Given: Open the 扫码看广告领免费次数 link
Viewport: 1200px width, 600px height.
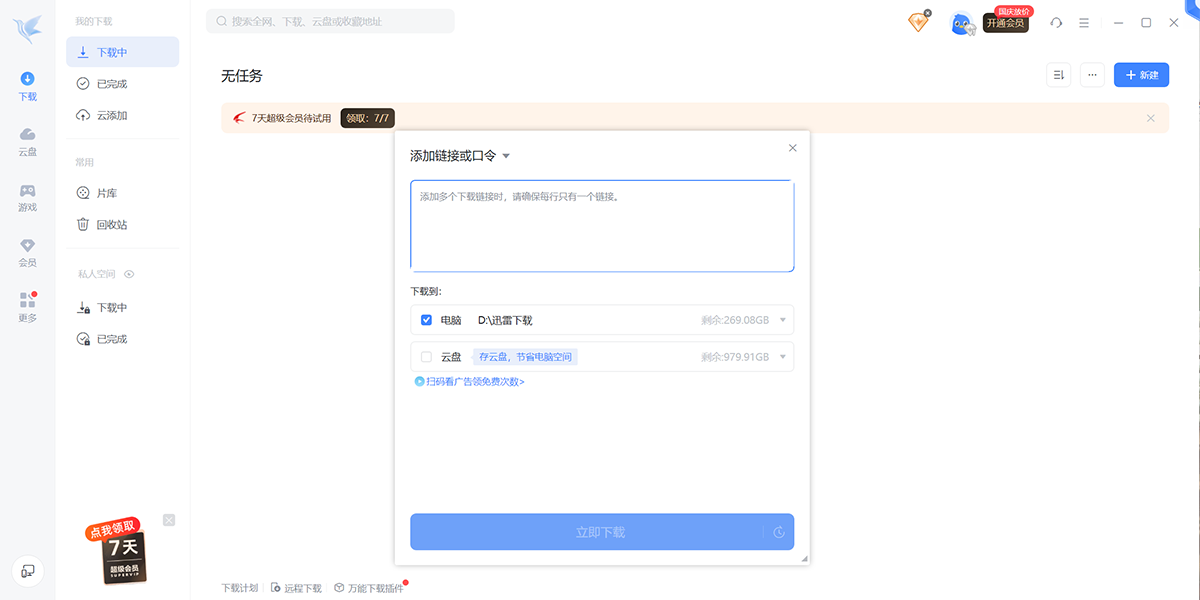Looking at the screenshot, I should click(470, 381).
